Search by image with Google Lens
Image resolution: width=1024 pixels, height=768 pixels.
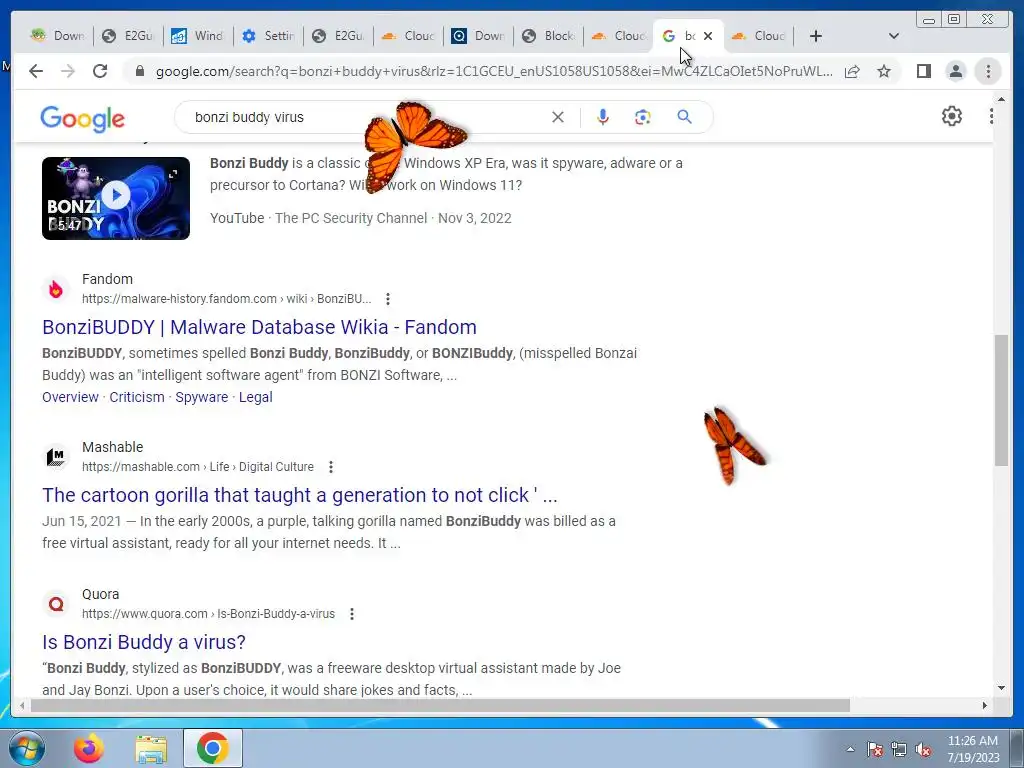pyautogui.click(x=643, y=117)
